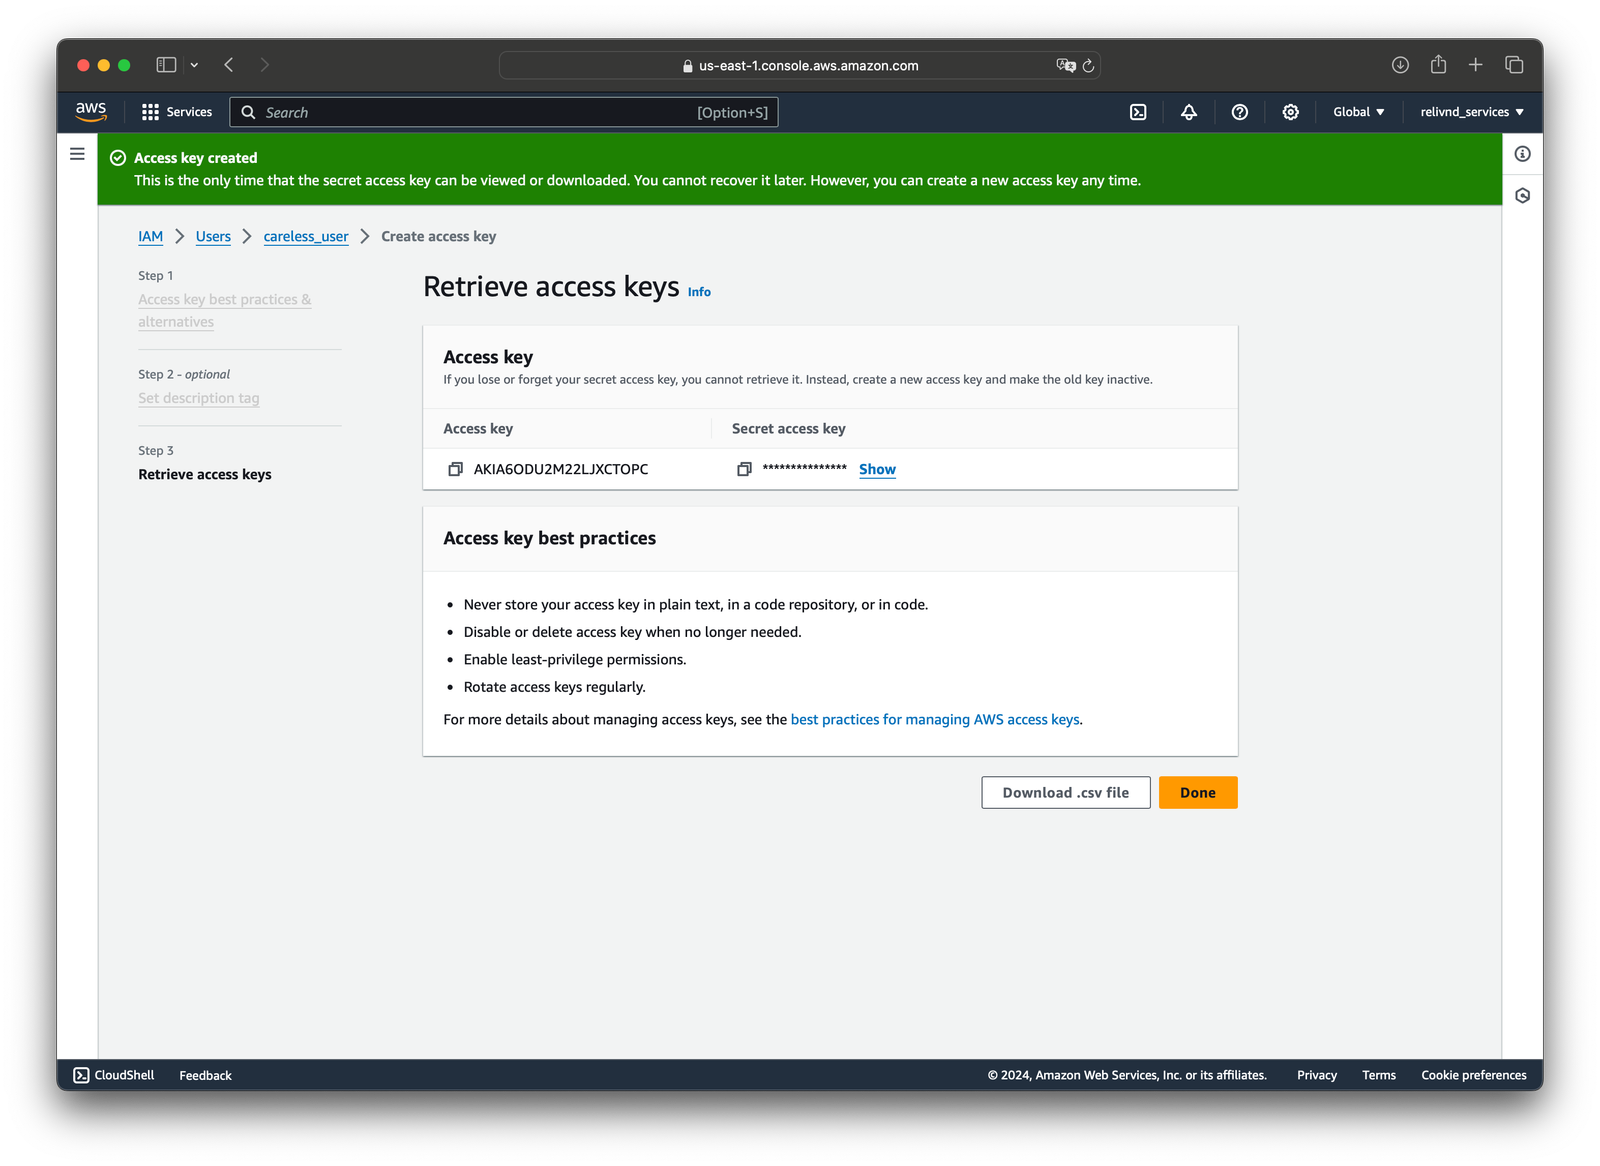
Task: Click the Download .csv file button
Action: point(1065,793)
